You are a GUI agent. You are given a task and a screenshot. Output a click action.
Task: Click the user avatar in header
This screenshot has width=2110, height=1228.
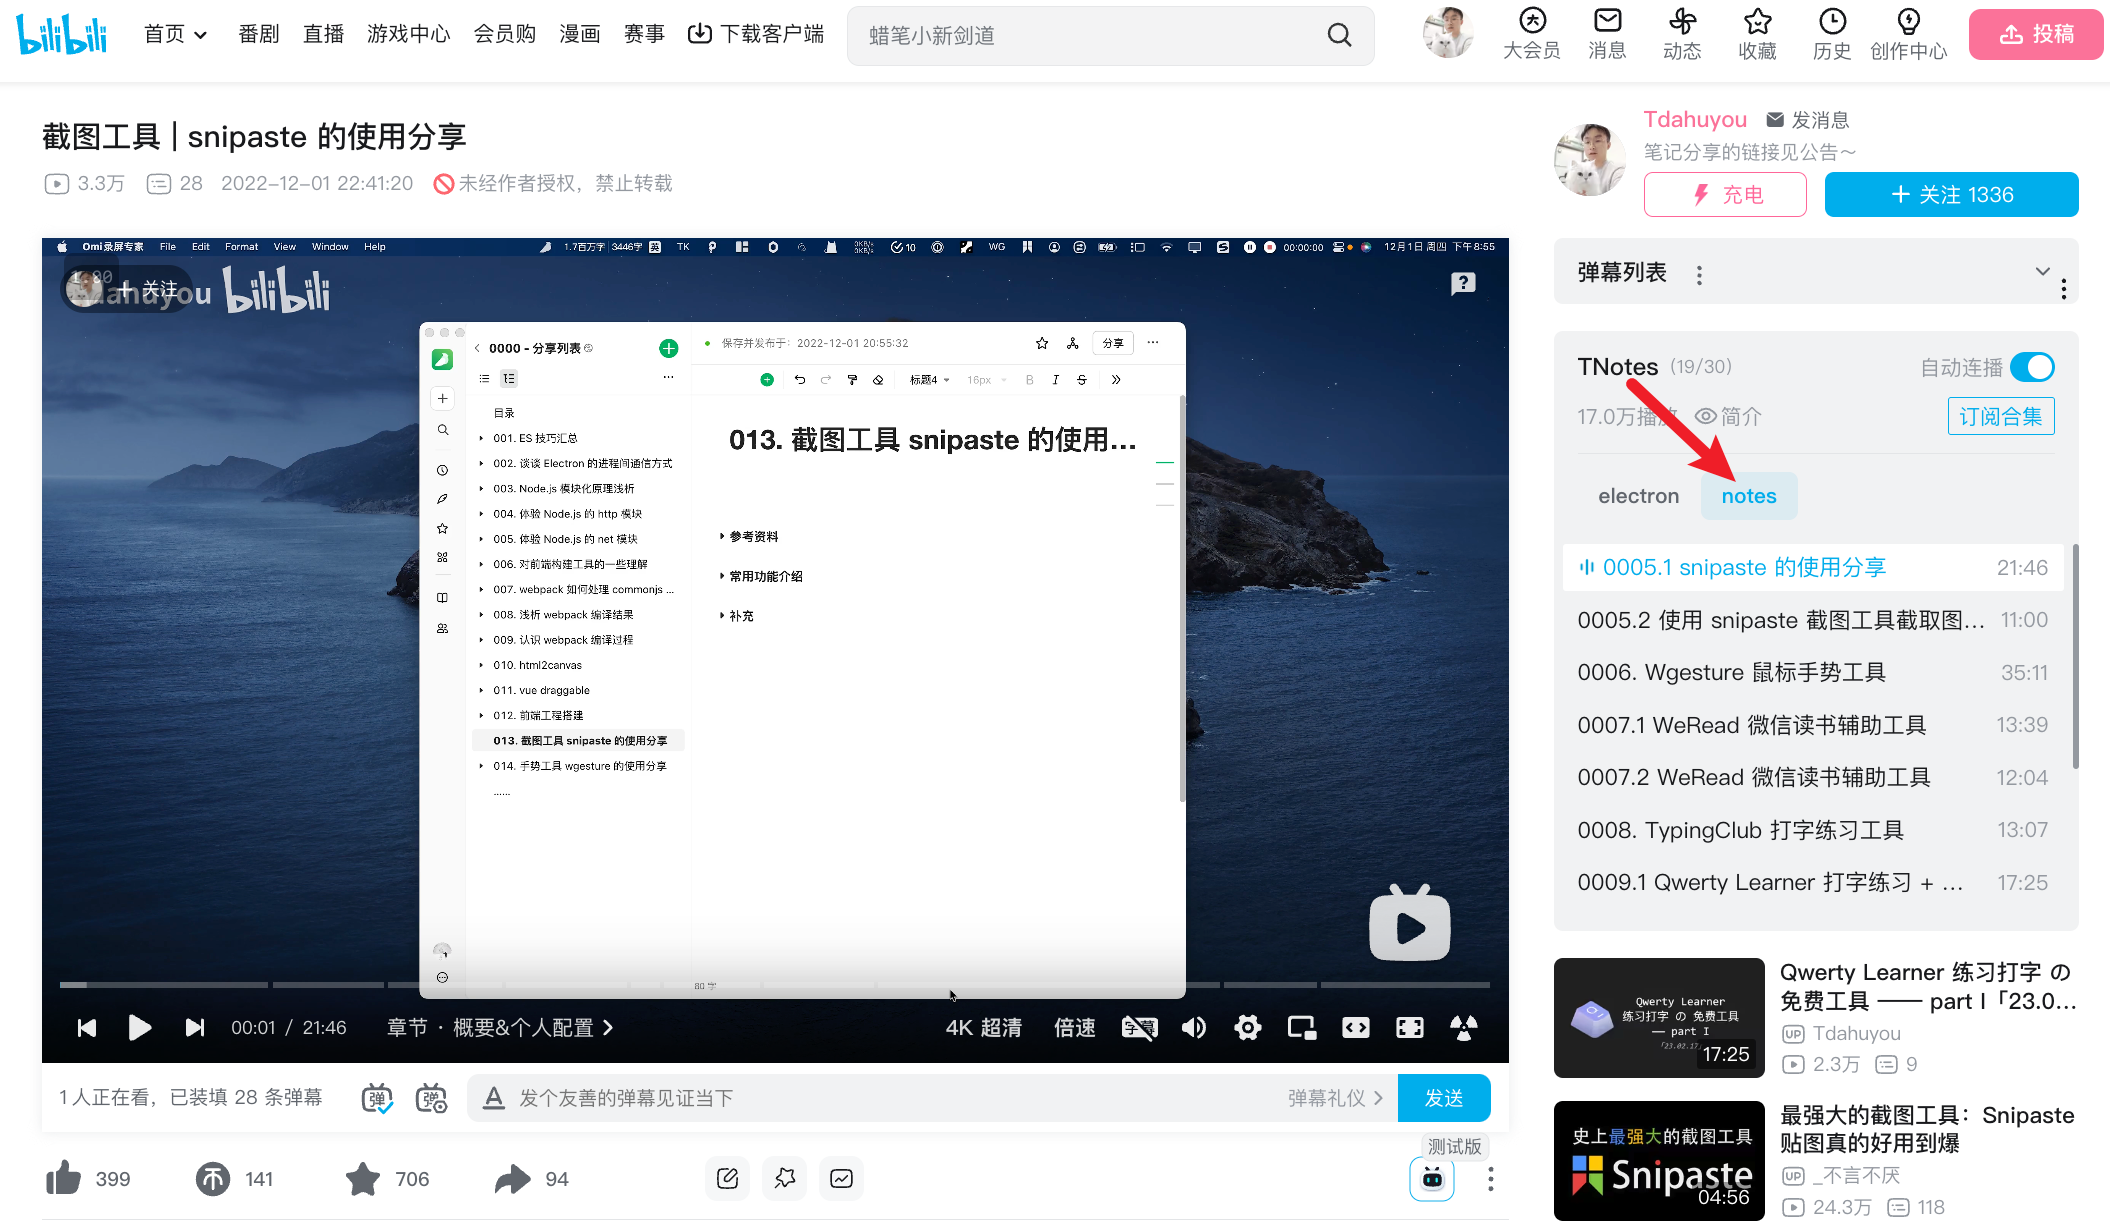click(x=1448, y=32)
